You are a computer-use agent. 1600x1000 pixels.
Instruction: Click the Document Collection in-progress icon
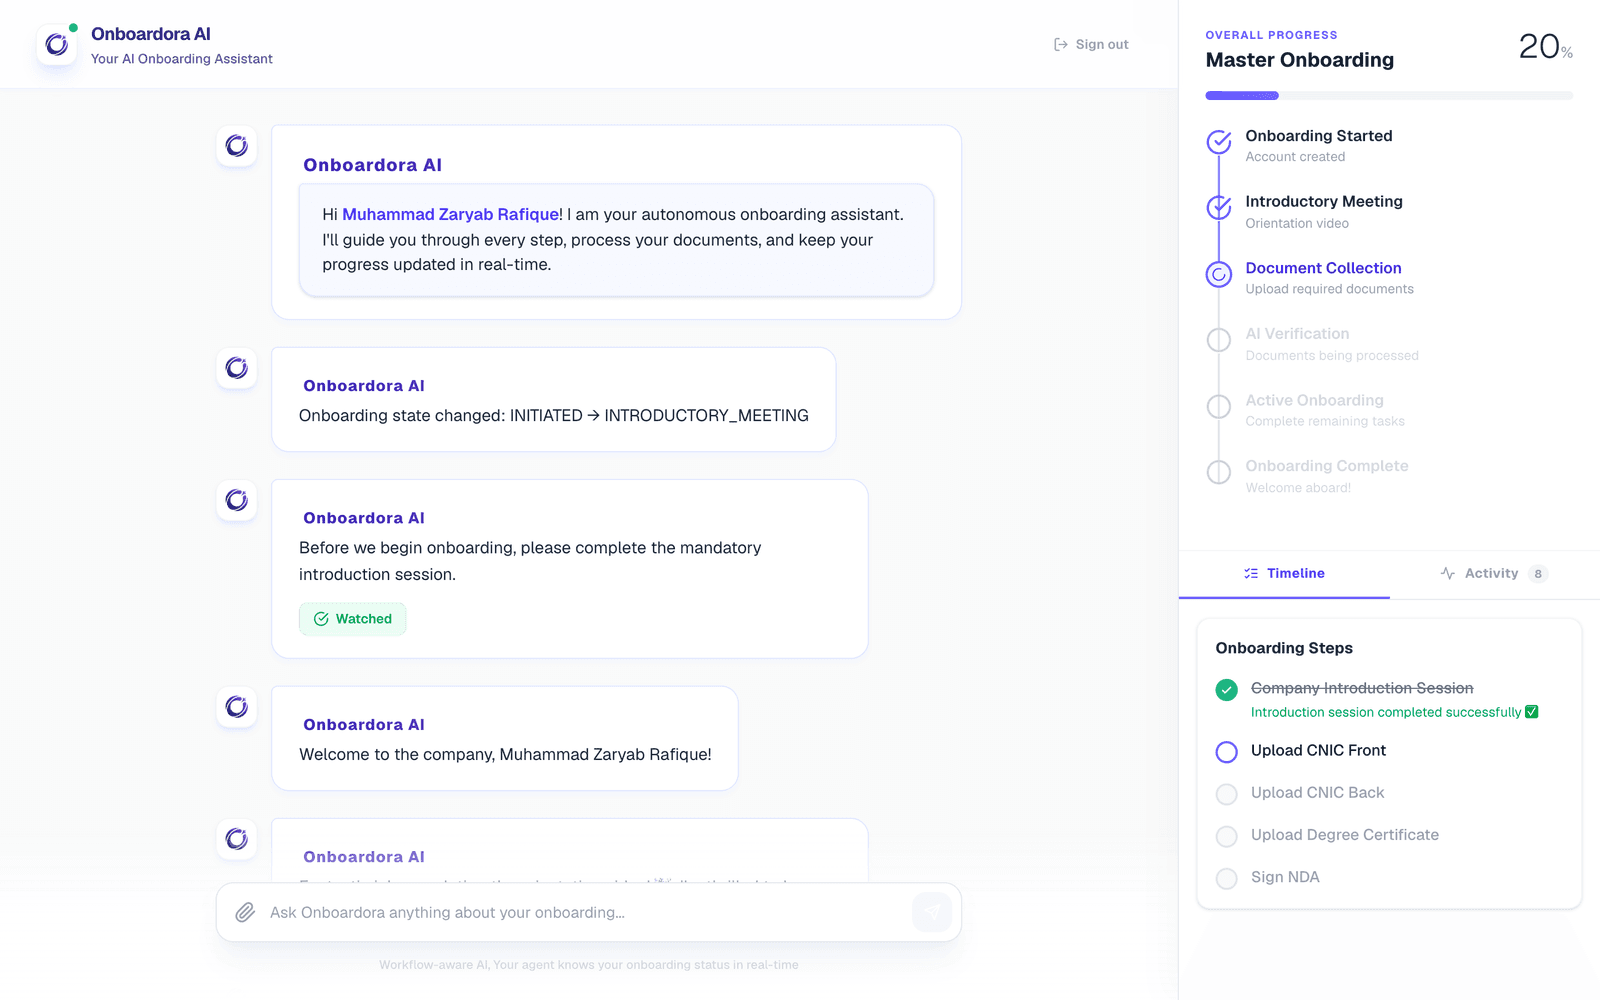pyautogui.click(x=1219, y=274)
